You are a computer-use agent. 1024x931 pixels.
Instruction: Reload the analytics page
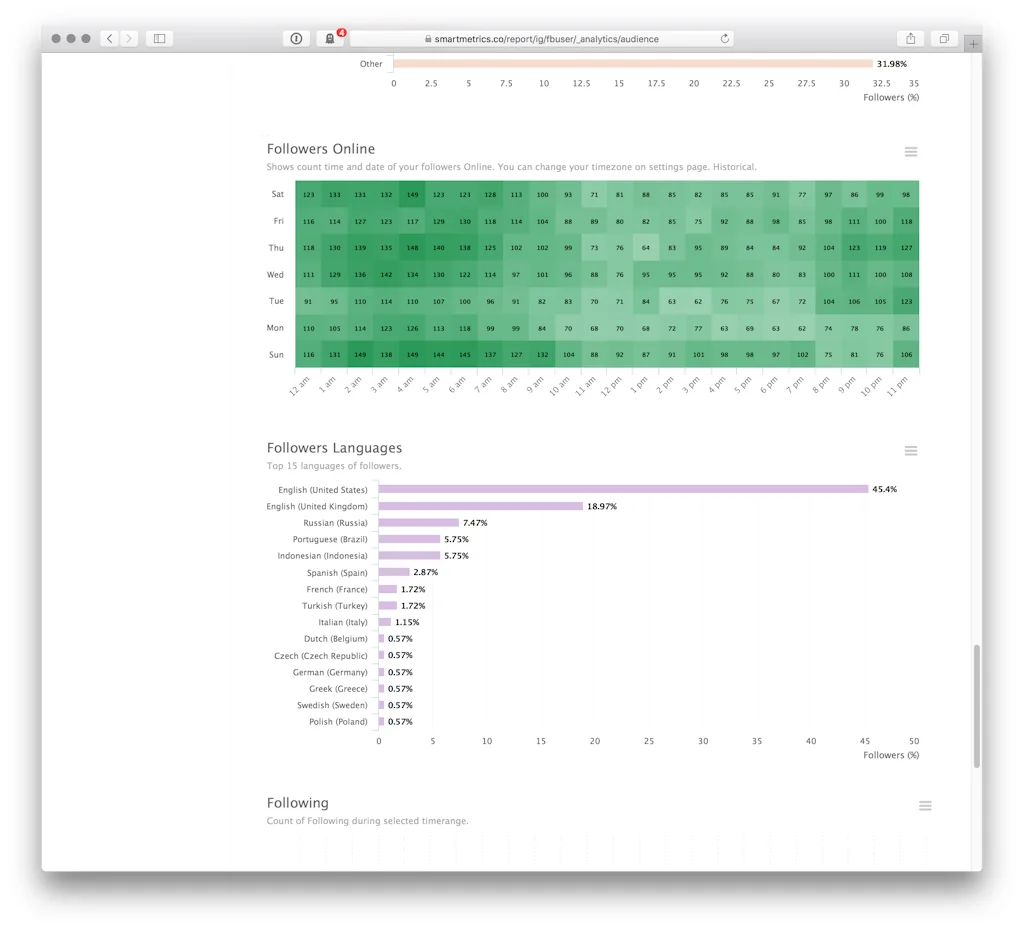[723, 38]
